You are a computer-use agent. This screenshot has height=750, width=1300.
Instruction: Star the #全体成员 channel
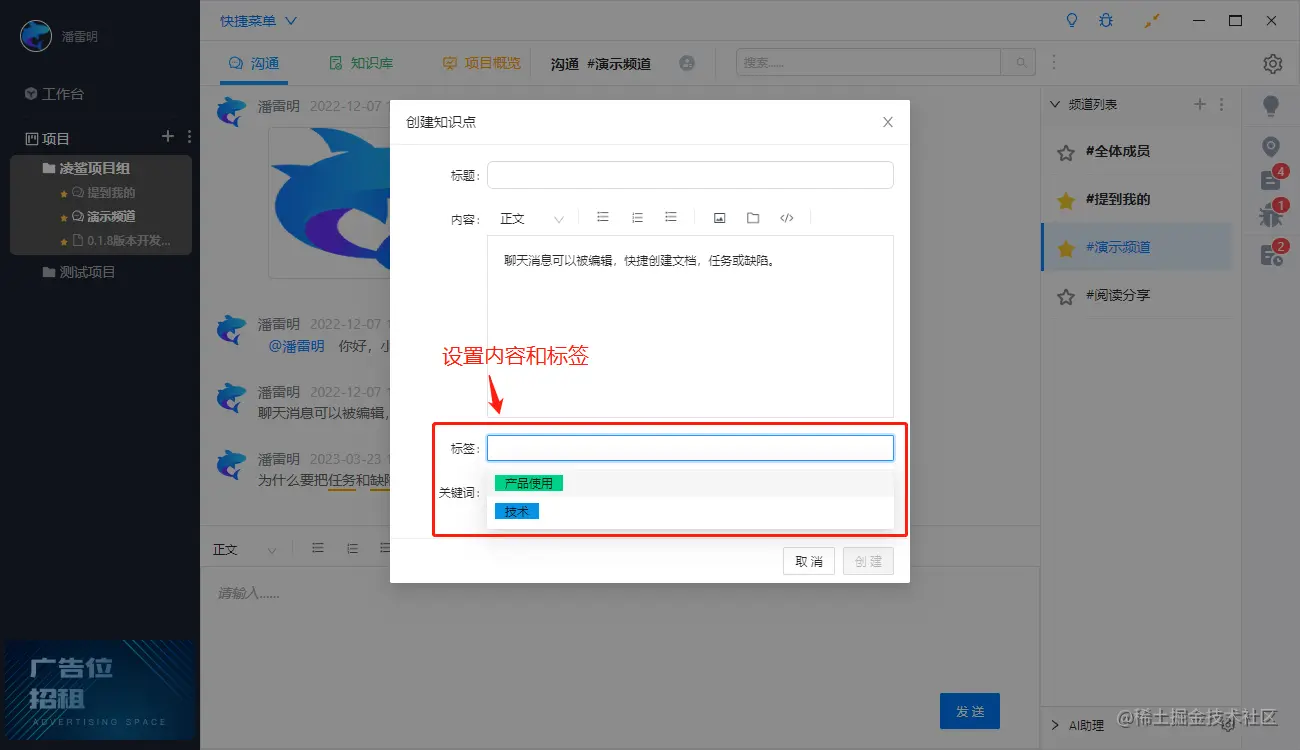pos(1065,152)
